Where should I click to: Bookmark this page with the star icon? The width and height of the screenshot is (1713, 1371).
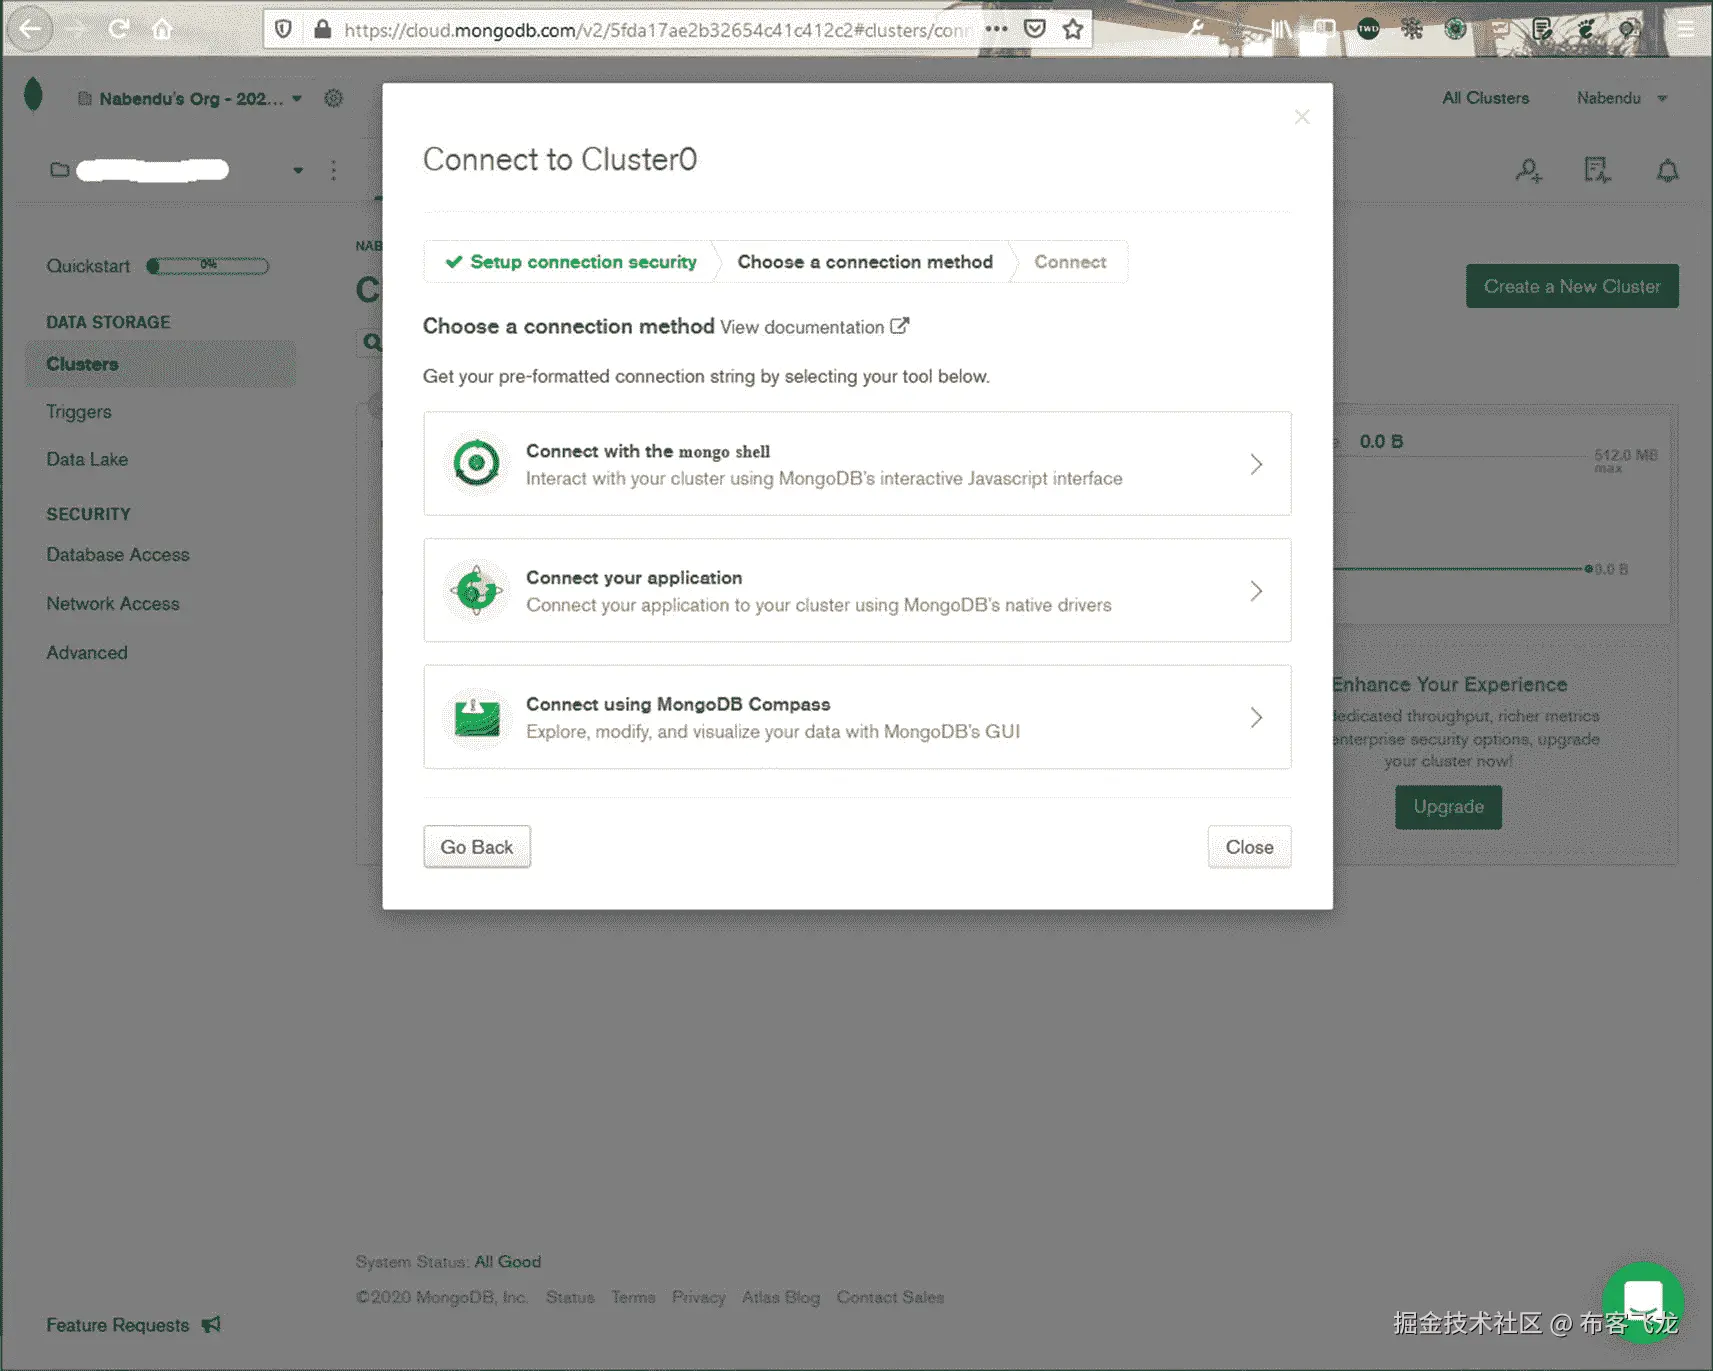pos(1073,29)
